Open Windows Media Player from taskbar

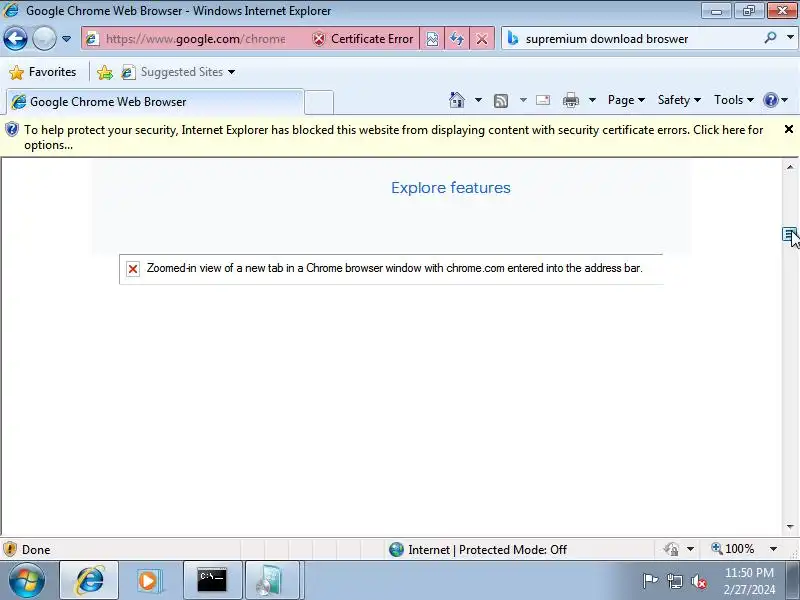[149, 580]
